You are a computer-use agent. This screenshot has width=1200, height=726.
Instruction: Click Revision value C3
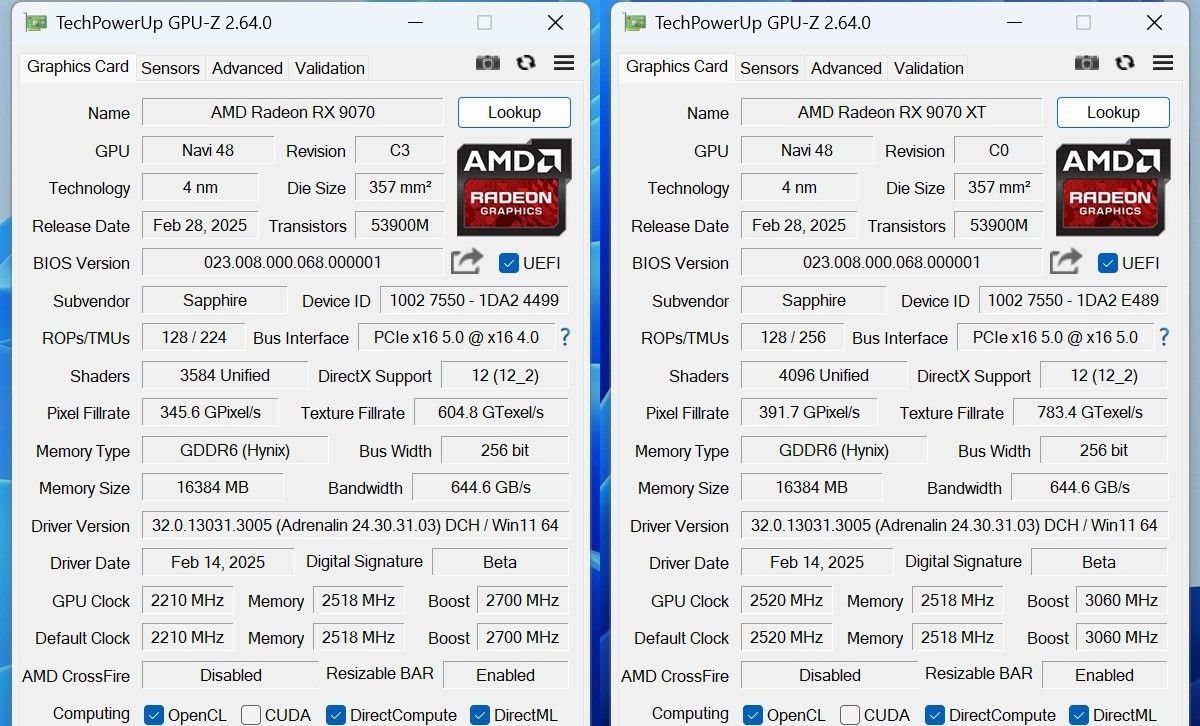tap(400, 150)
